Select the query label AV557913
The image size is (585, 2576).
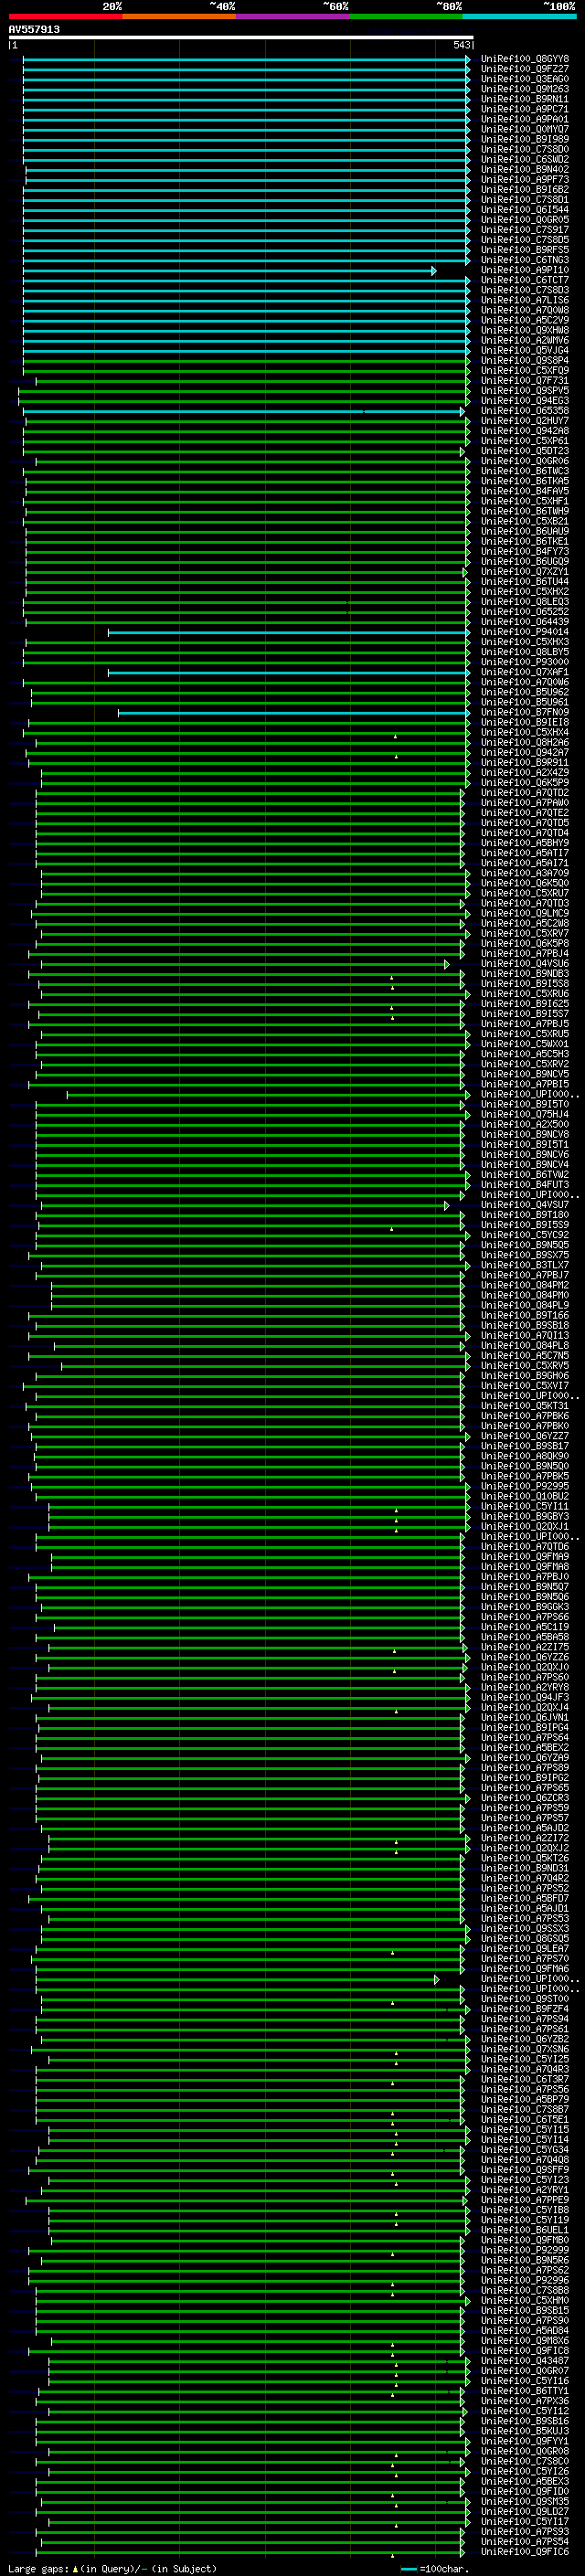[x=34, y=29]
